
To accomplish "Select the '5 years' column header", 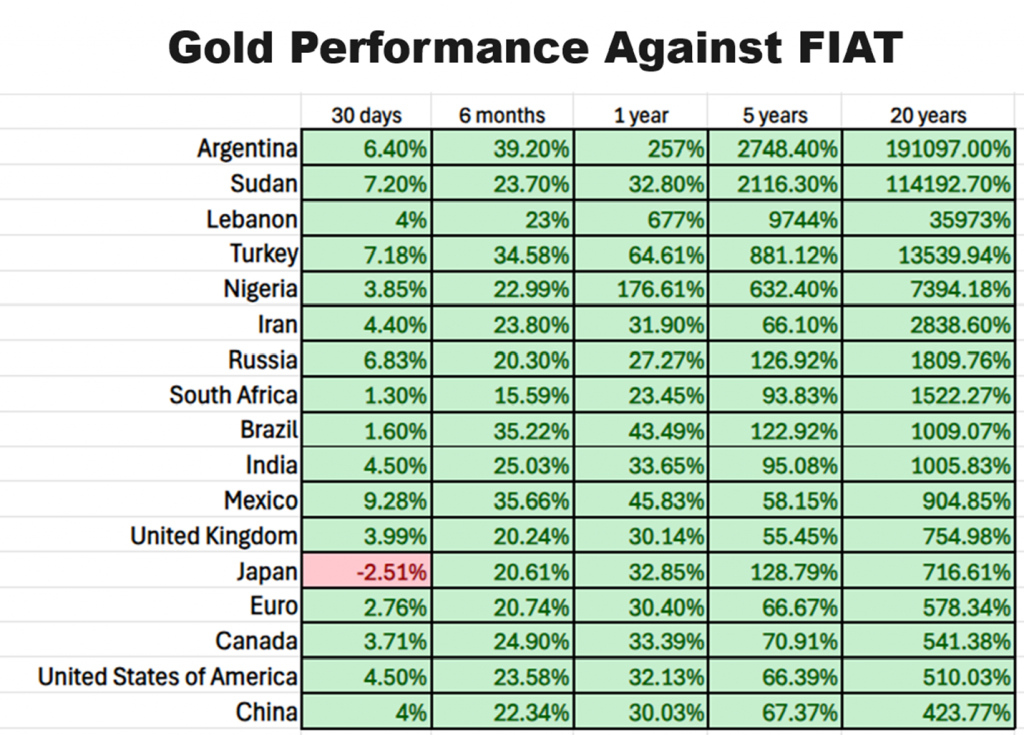I will pyautogui.click(x=775, y=115).
